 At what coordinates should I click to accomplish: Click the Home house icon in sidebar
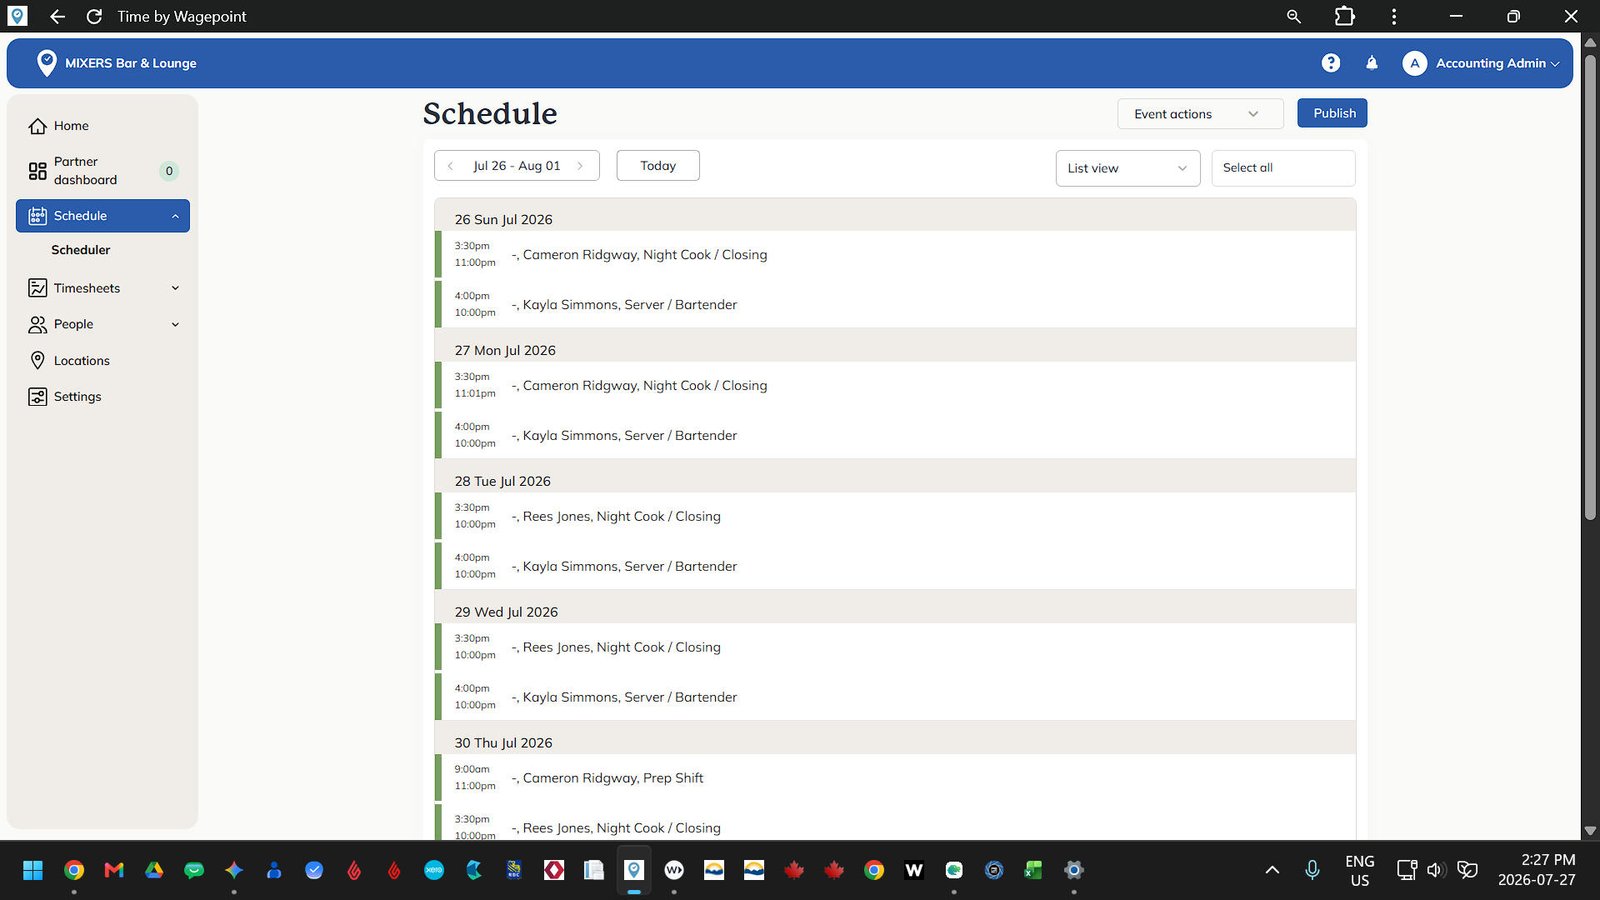click(38, 126)
